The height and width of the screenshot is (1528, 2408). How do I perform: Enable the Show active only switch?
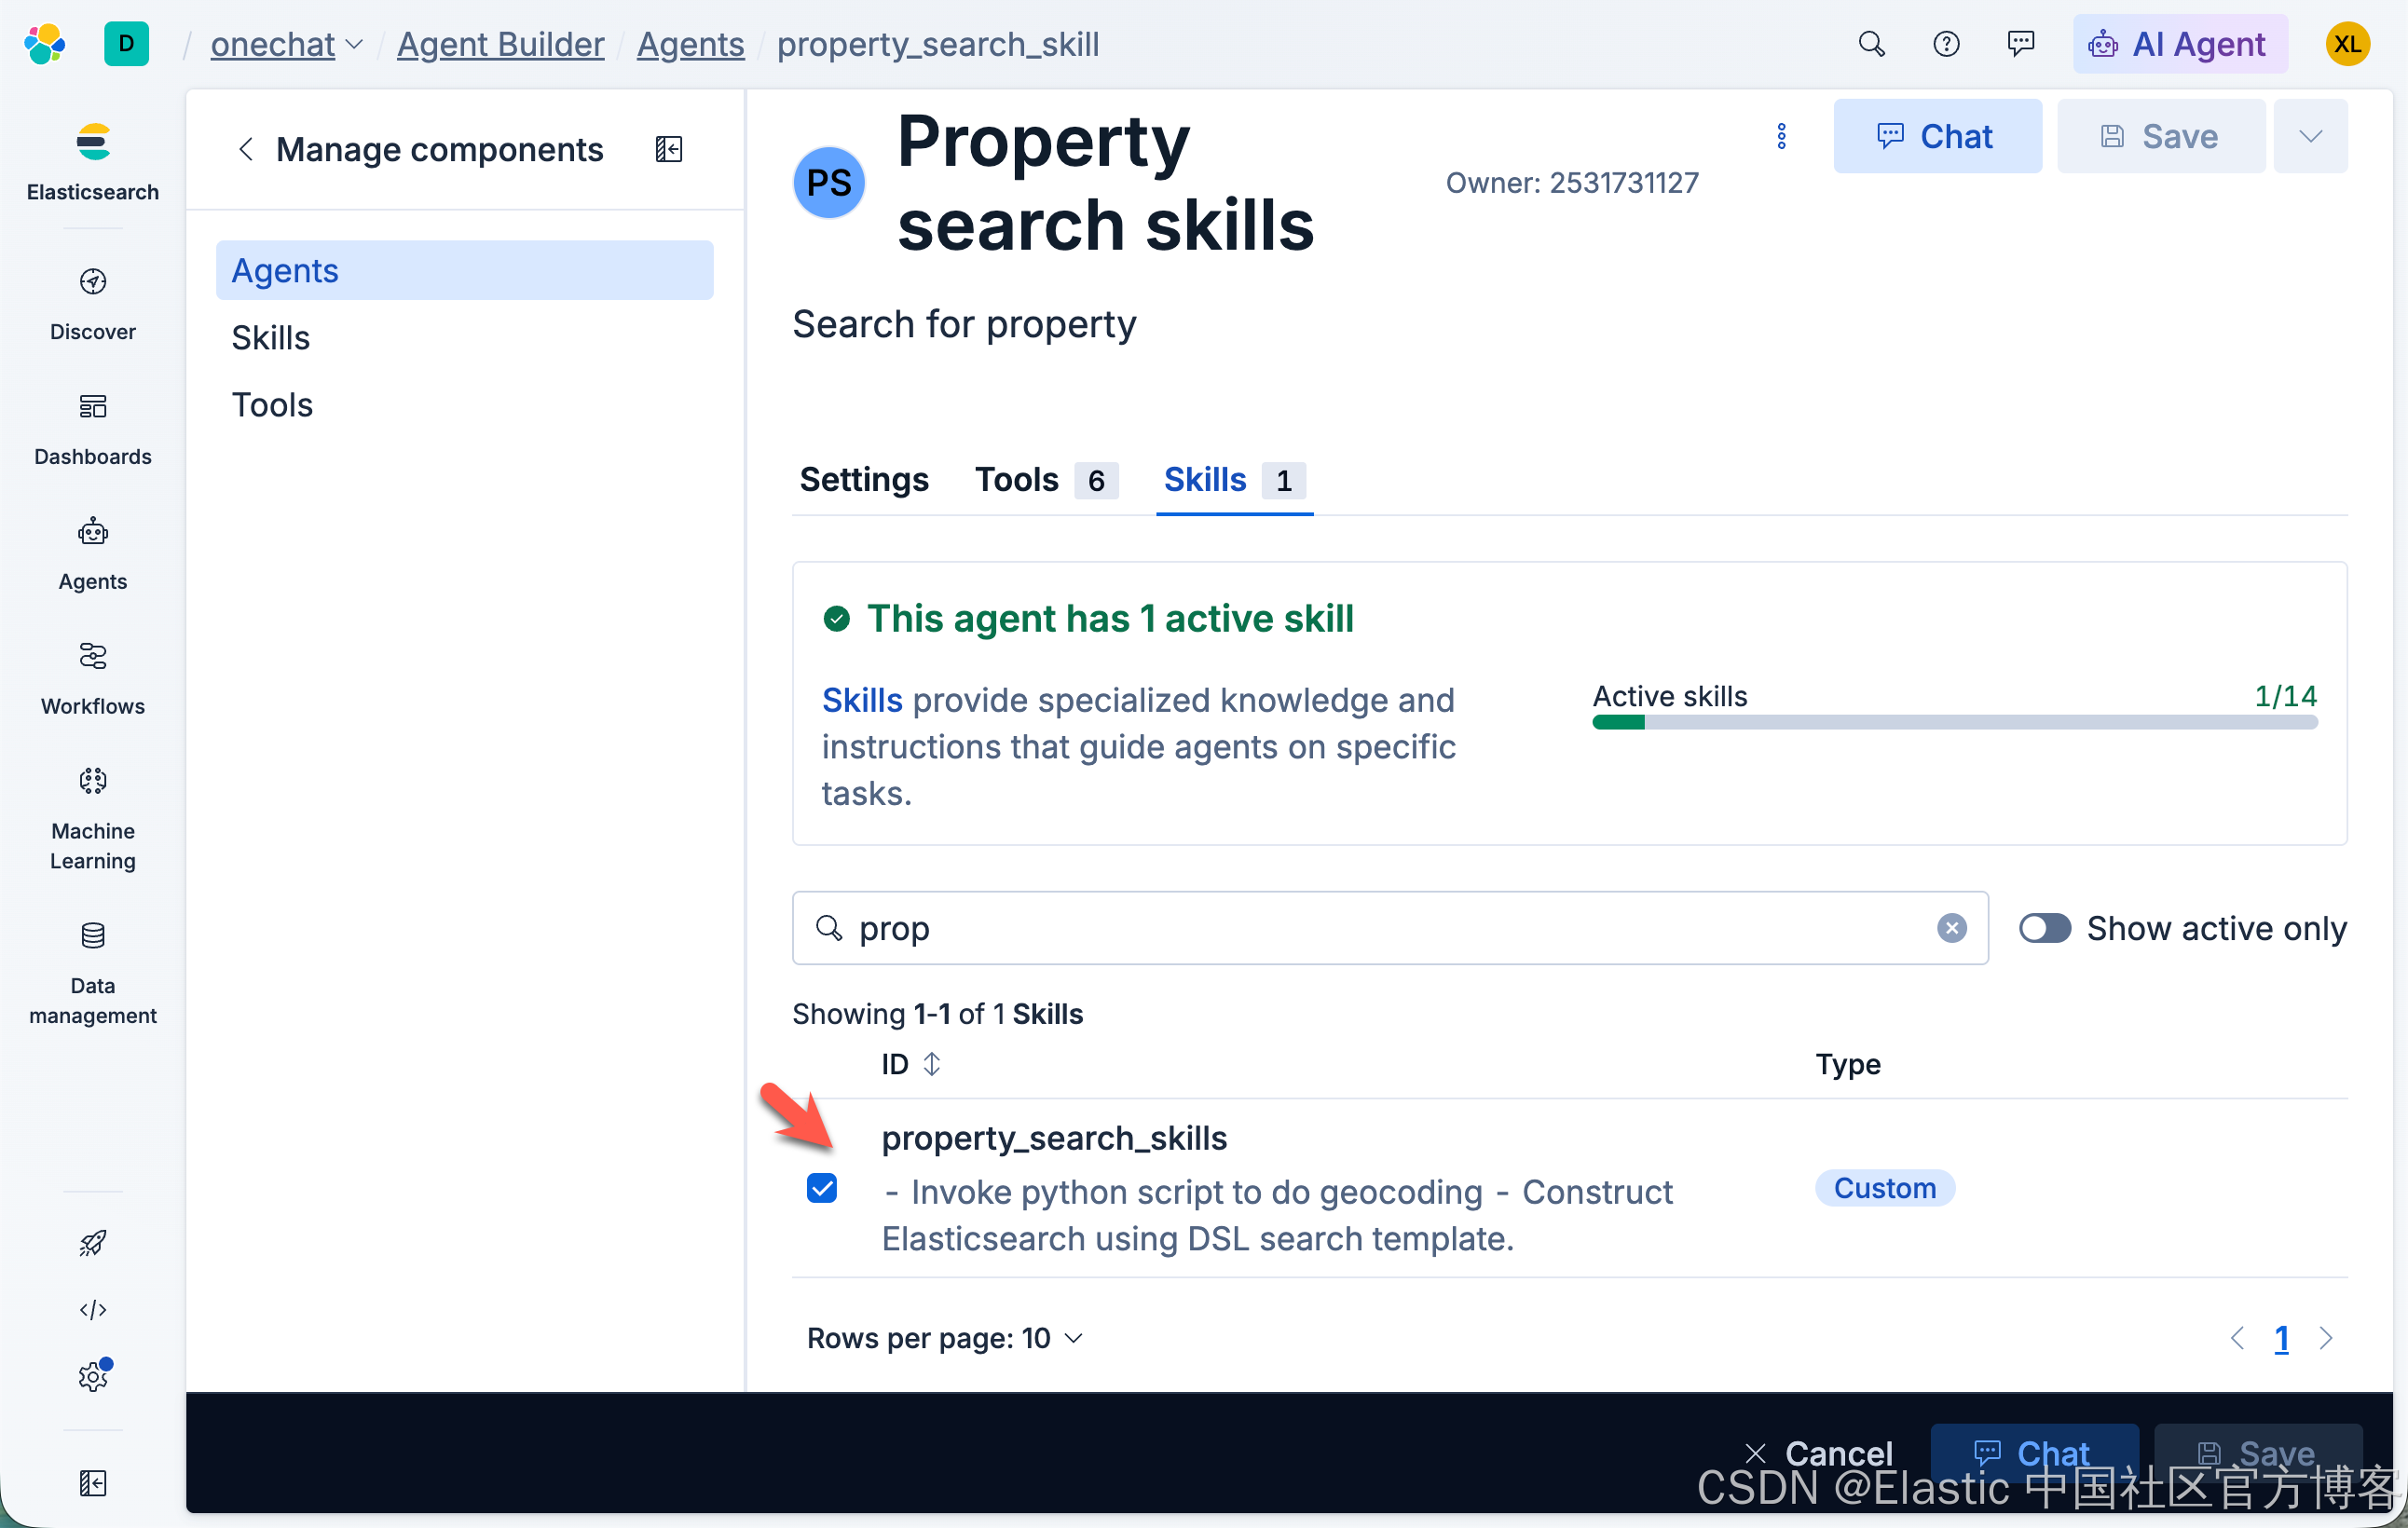(2043, 928)
